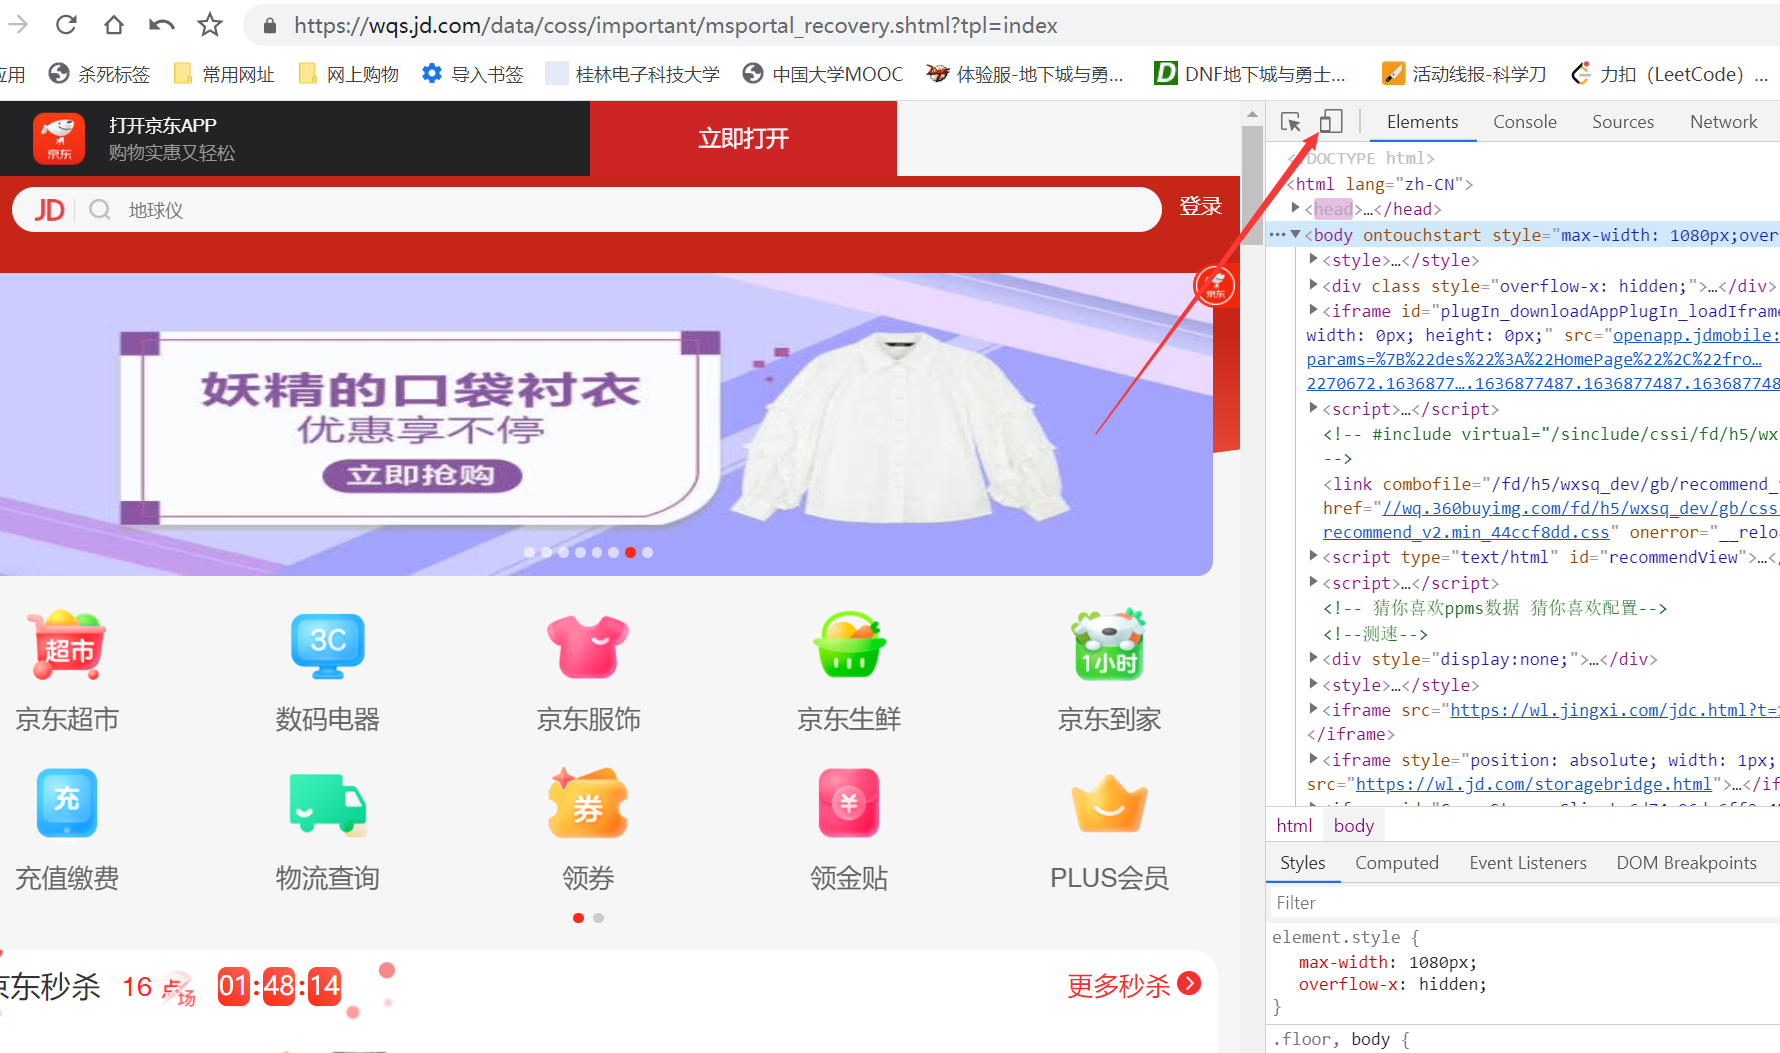This screenshot has height=1053, width=1780.
Task: Open the 桂林电子科技大学 bookmark
Action: tap(633, 74)
